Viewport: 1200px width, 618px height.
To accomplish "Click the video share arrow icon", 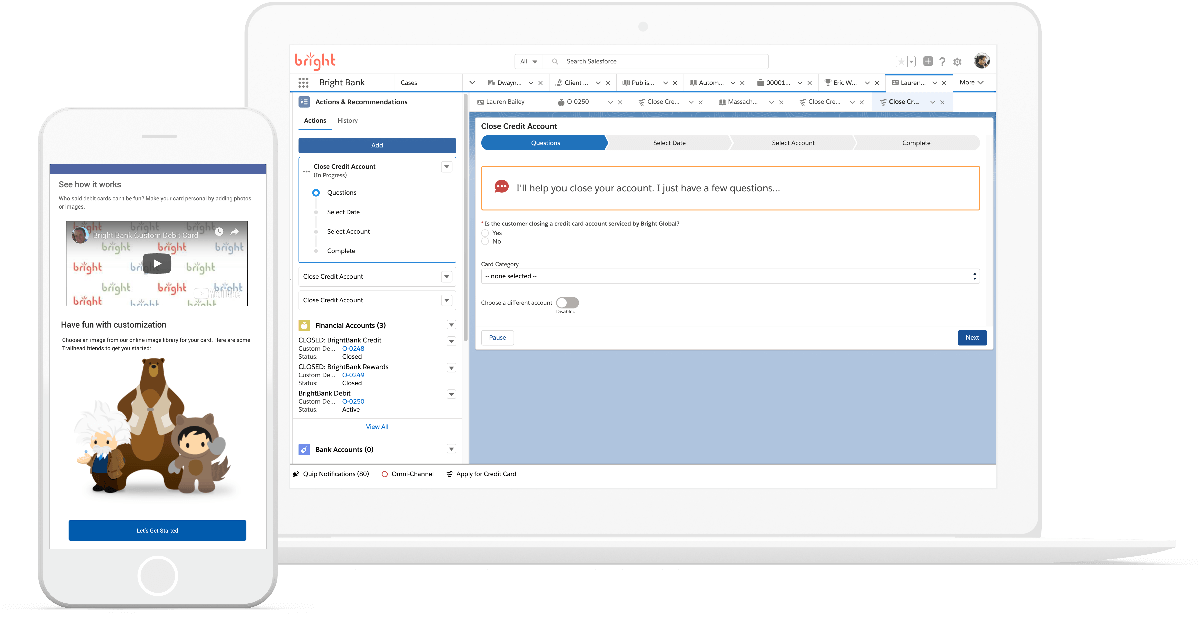I will pyautogui.click(x=236, y=232).
